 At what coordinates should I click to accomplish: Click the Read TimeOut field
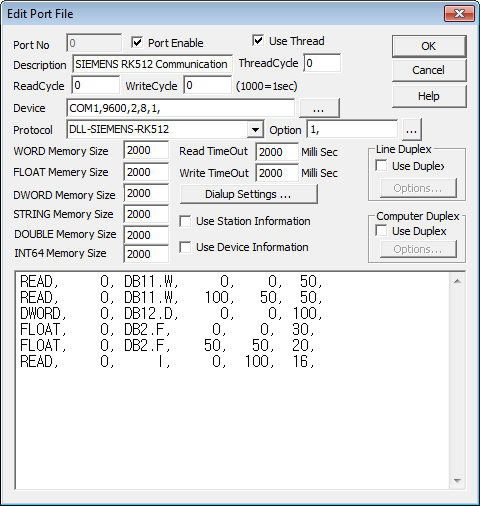point(277,152)
